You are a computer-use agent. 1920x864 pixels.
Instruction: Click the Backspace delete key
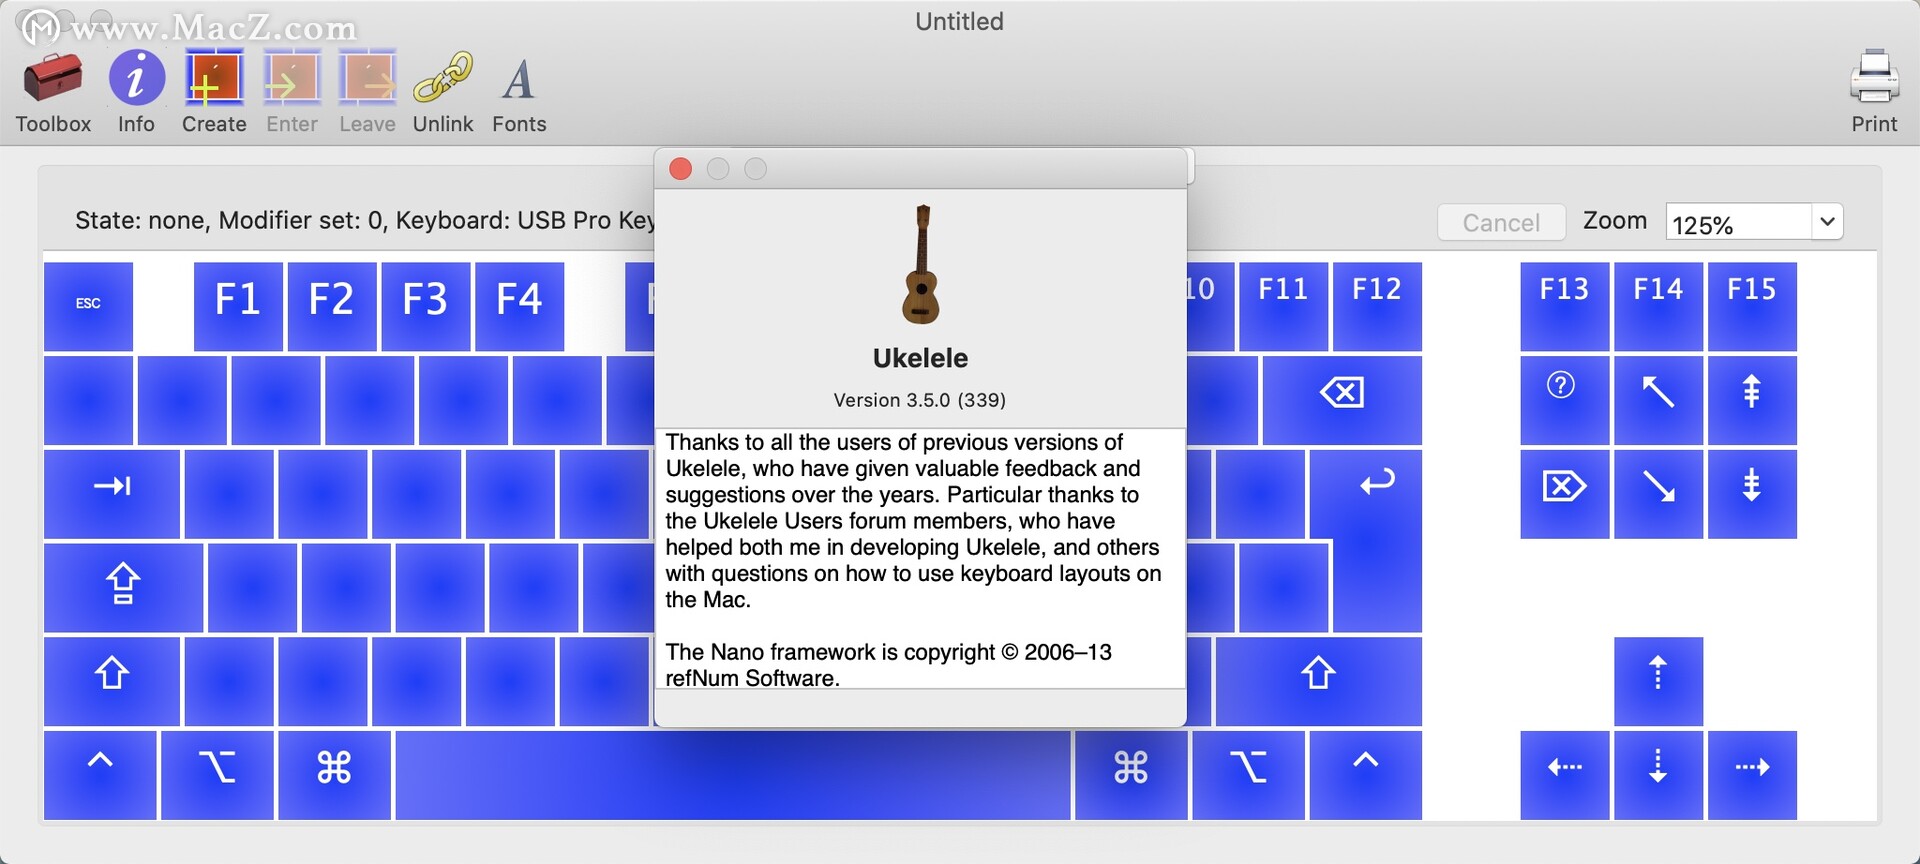[1342, 400]
